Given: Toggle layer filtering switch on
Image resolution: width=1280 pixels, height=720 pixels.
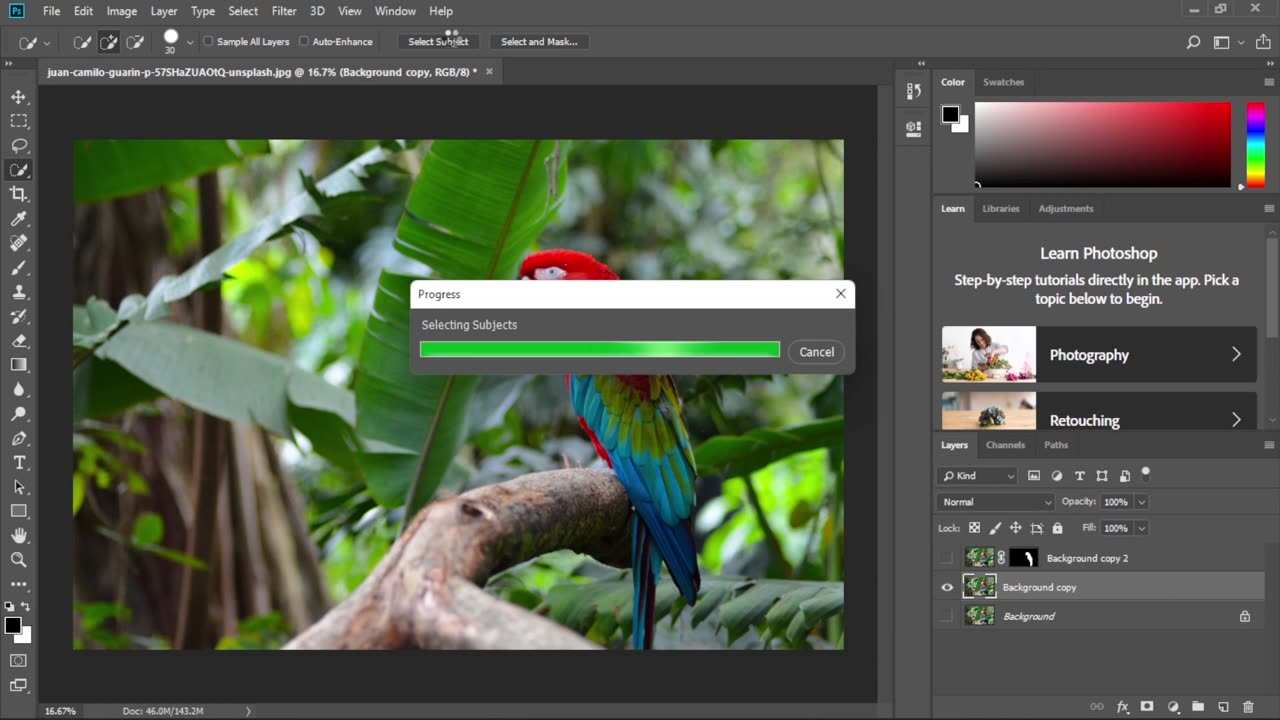Looking at the screenshot, I should click(1146, 473).
